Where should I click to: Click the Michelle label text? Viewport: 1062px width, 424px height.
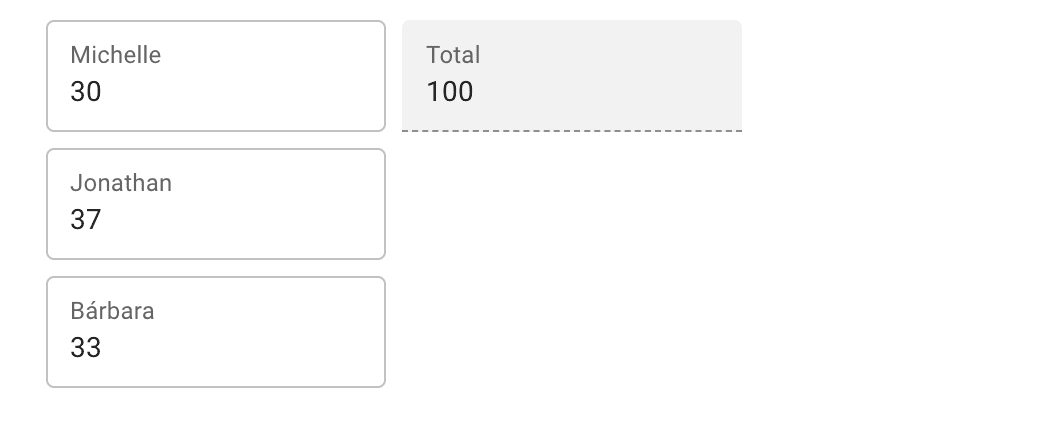pos(115,55)
